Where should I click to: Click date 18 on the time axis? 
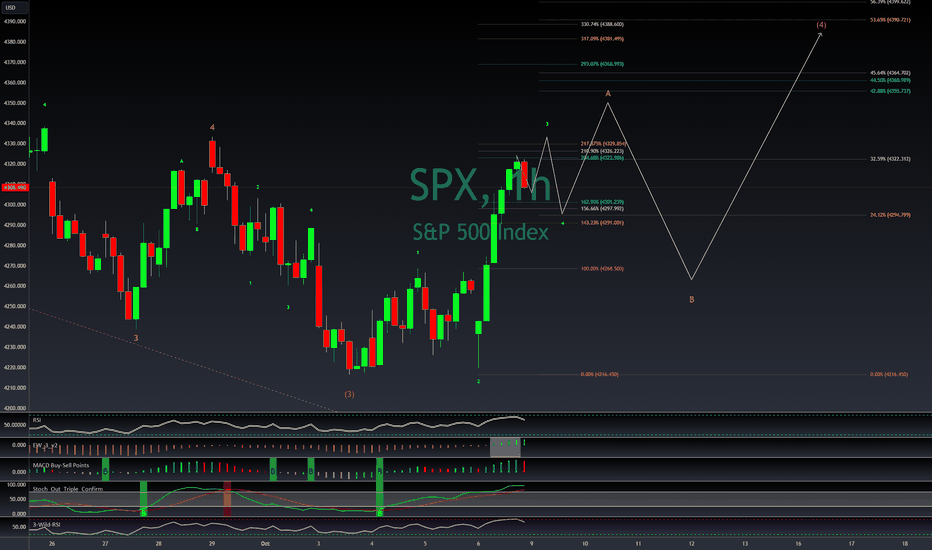coord(905,543)
